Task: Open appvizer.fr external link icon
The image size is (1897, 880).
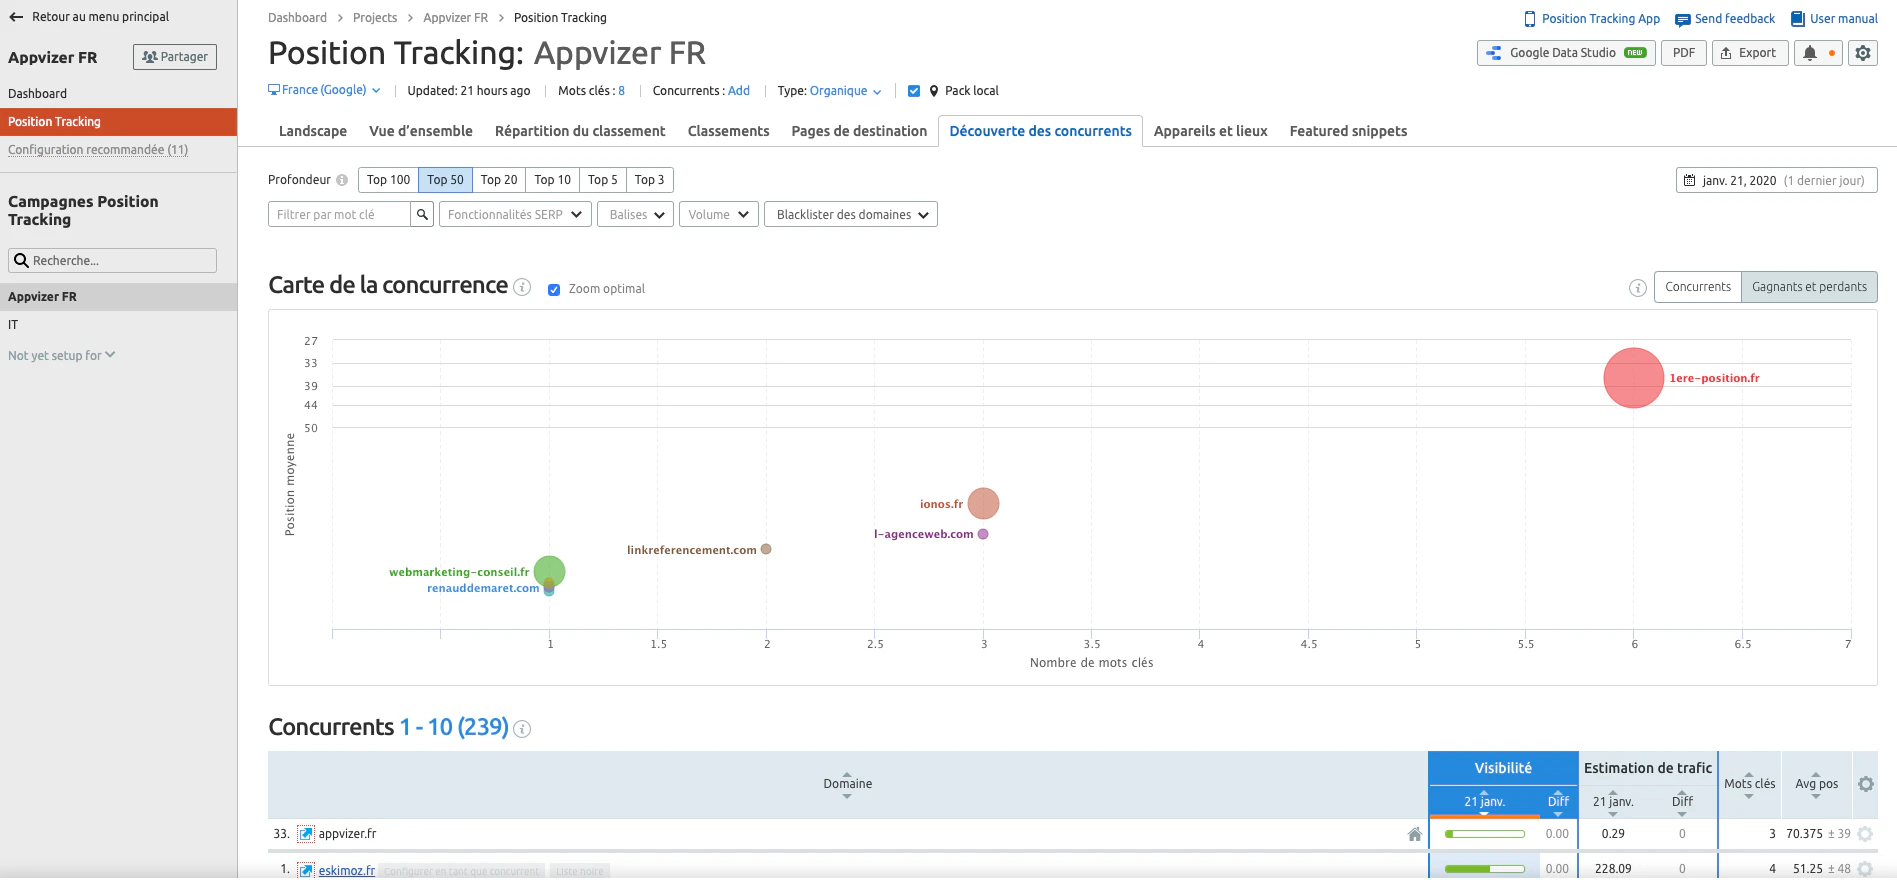Action: (306, 834)
